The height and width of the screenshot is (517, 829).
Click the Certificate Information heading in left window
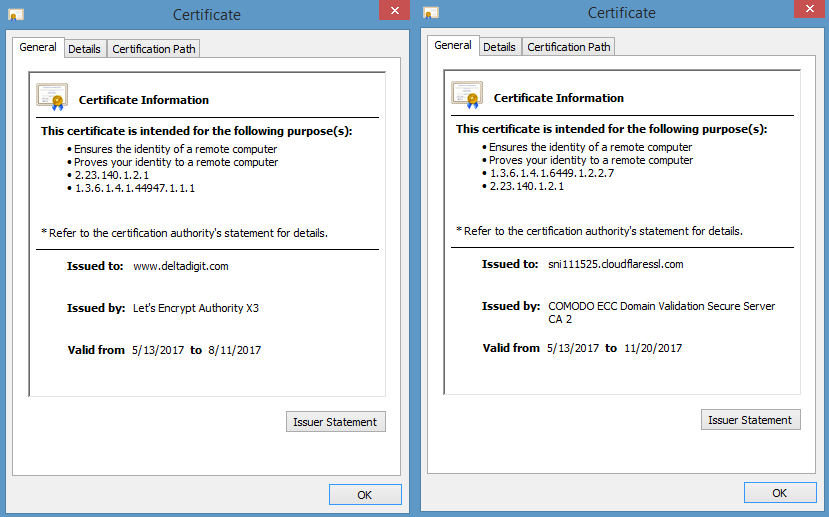click(x=144, y=100)
